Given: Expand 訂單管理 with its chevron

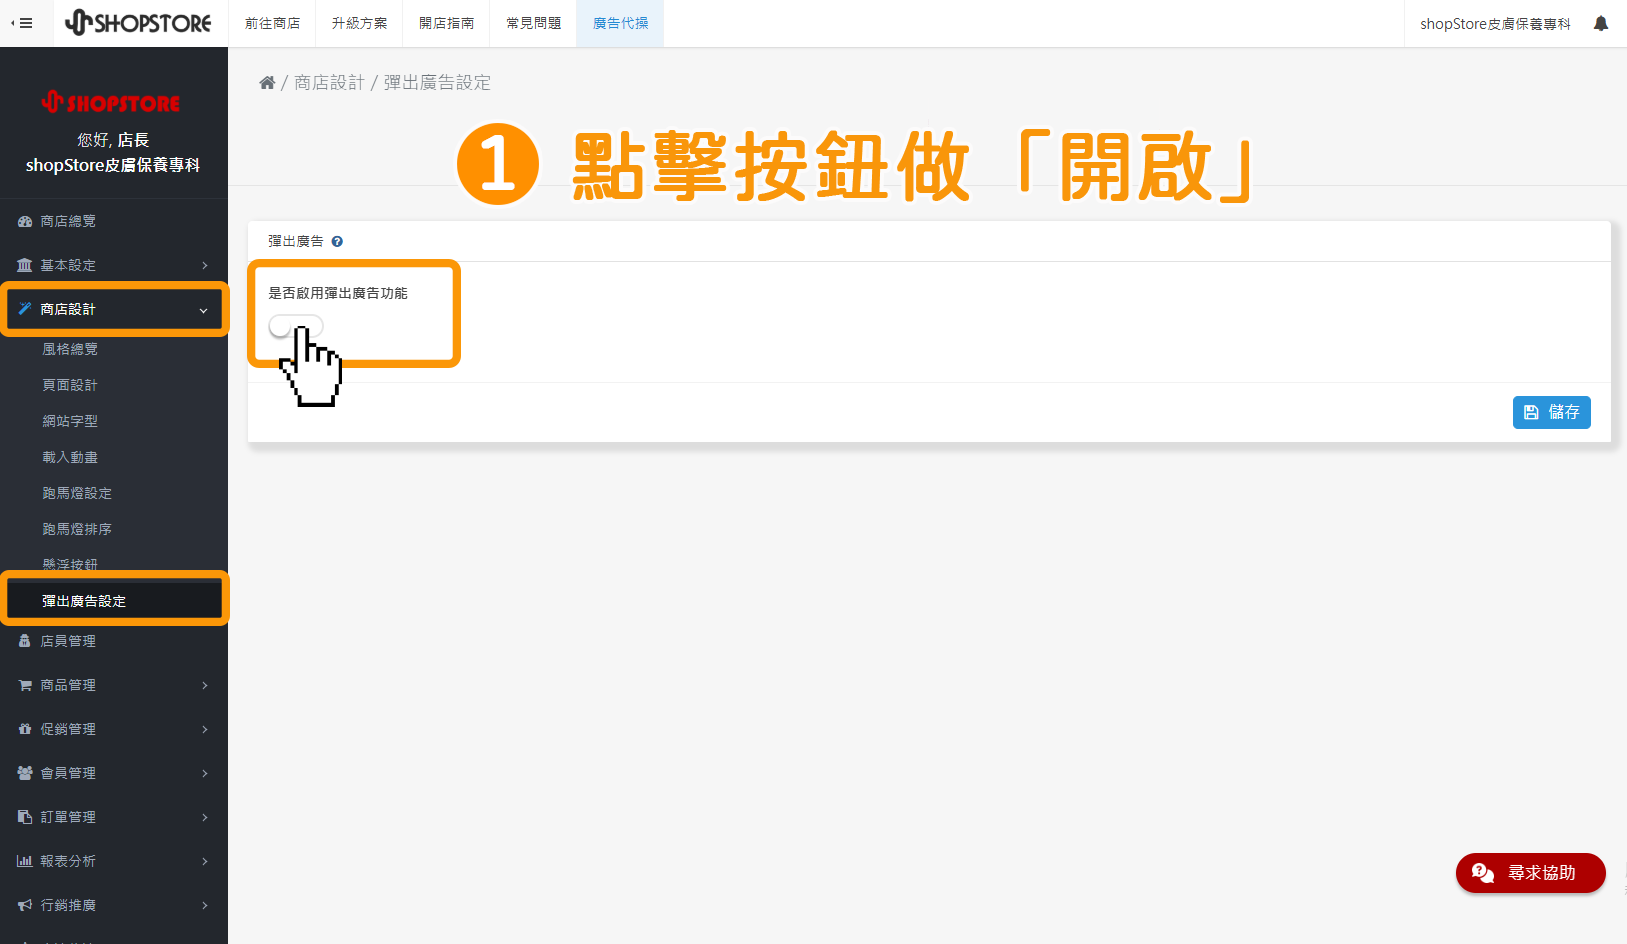Looking at the screenshot, I should tap(204, 817).
